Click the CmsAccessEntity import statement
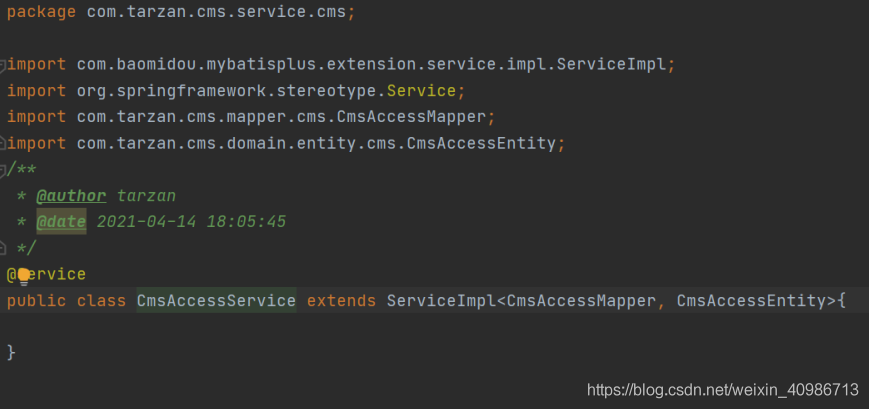This screenshot has width=869, height=409. [x=286, y=144]
